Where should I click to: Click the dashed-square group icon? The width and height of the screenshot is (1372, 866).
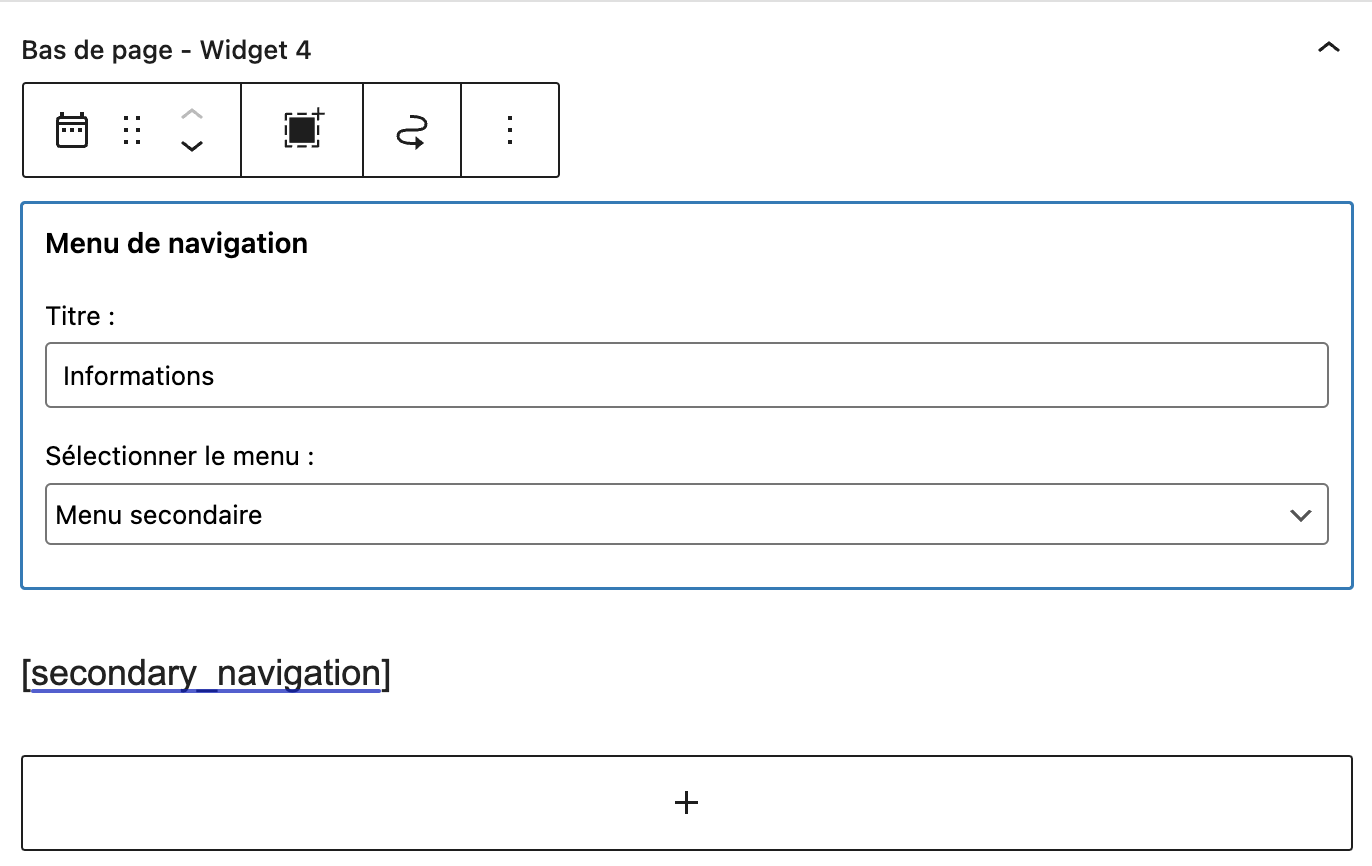tap(303, 130)
